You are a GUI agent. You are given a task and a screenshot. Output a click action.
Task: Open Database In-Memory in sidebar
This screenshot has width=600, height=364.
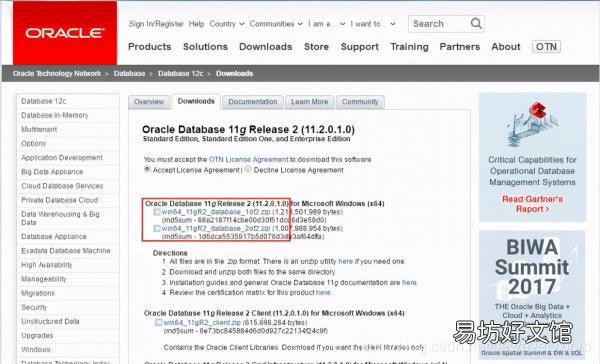[55, 115]
